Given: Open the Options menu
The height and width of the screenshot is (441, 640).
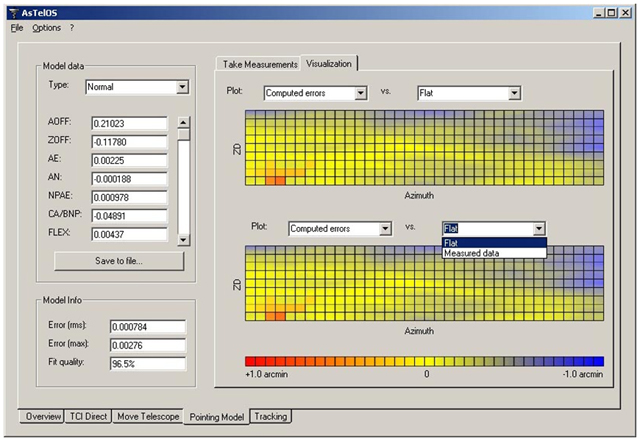Looking at the screenshot, I should coord(47,28).
